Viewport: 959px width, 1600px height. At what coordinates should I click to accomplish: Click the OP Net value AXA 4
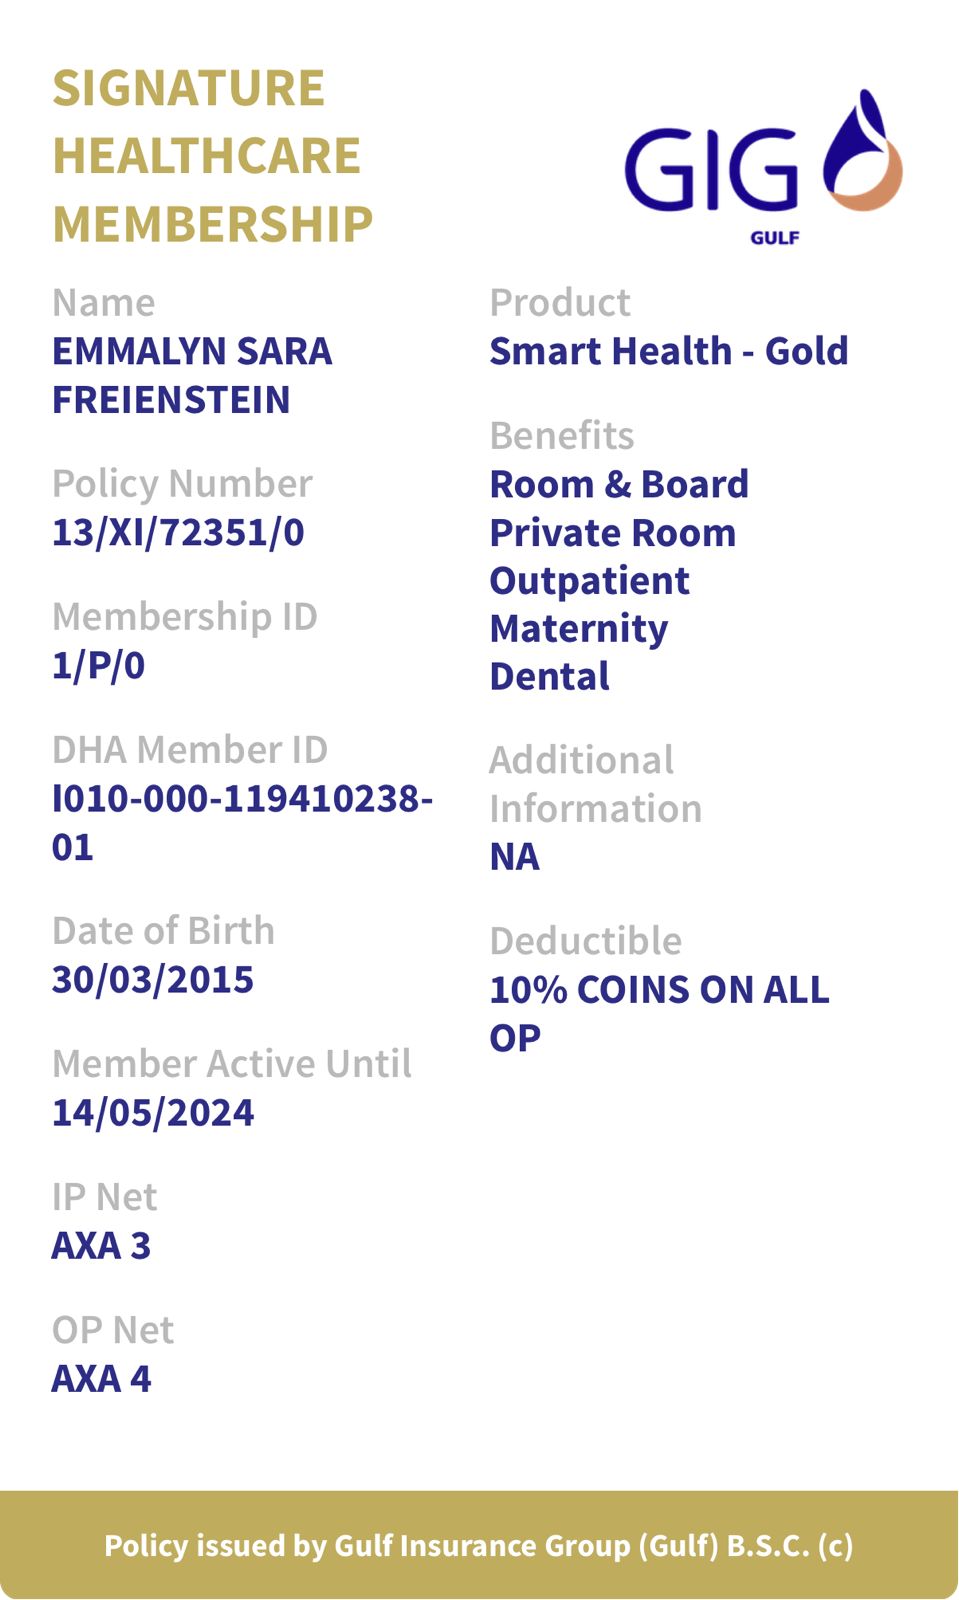(101, 1378)
